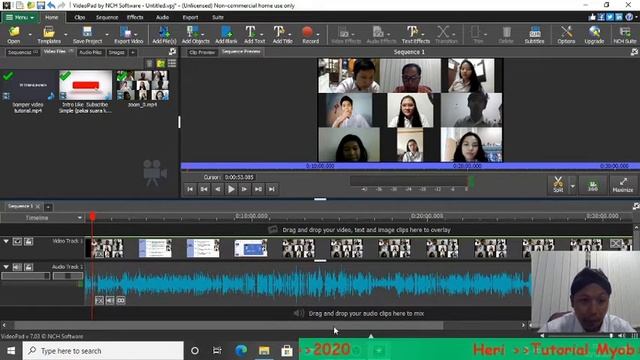Open the Templates tool
640x360 pixels.
[x=49, y=34]
